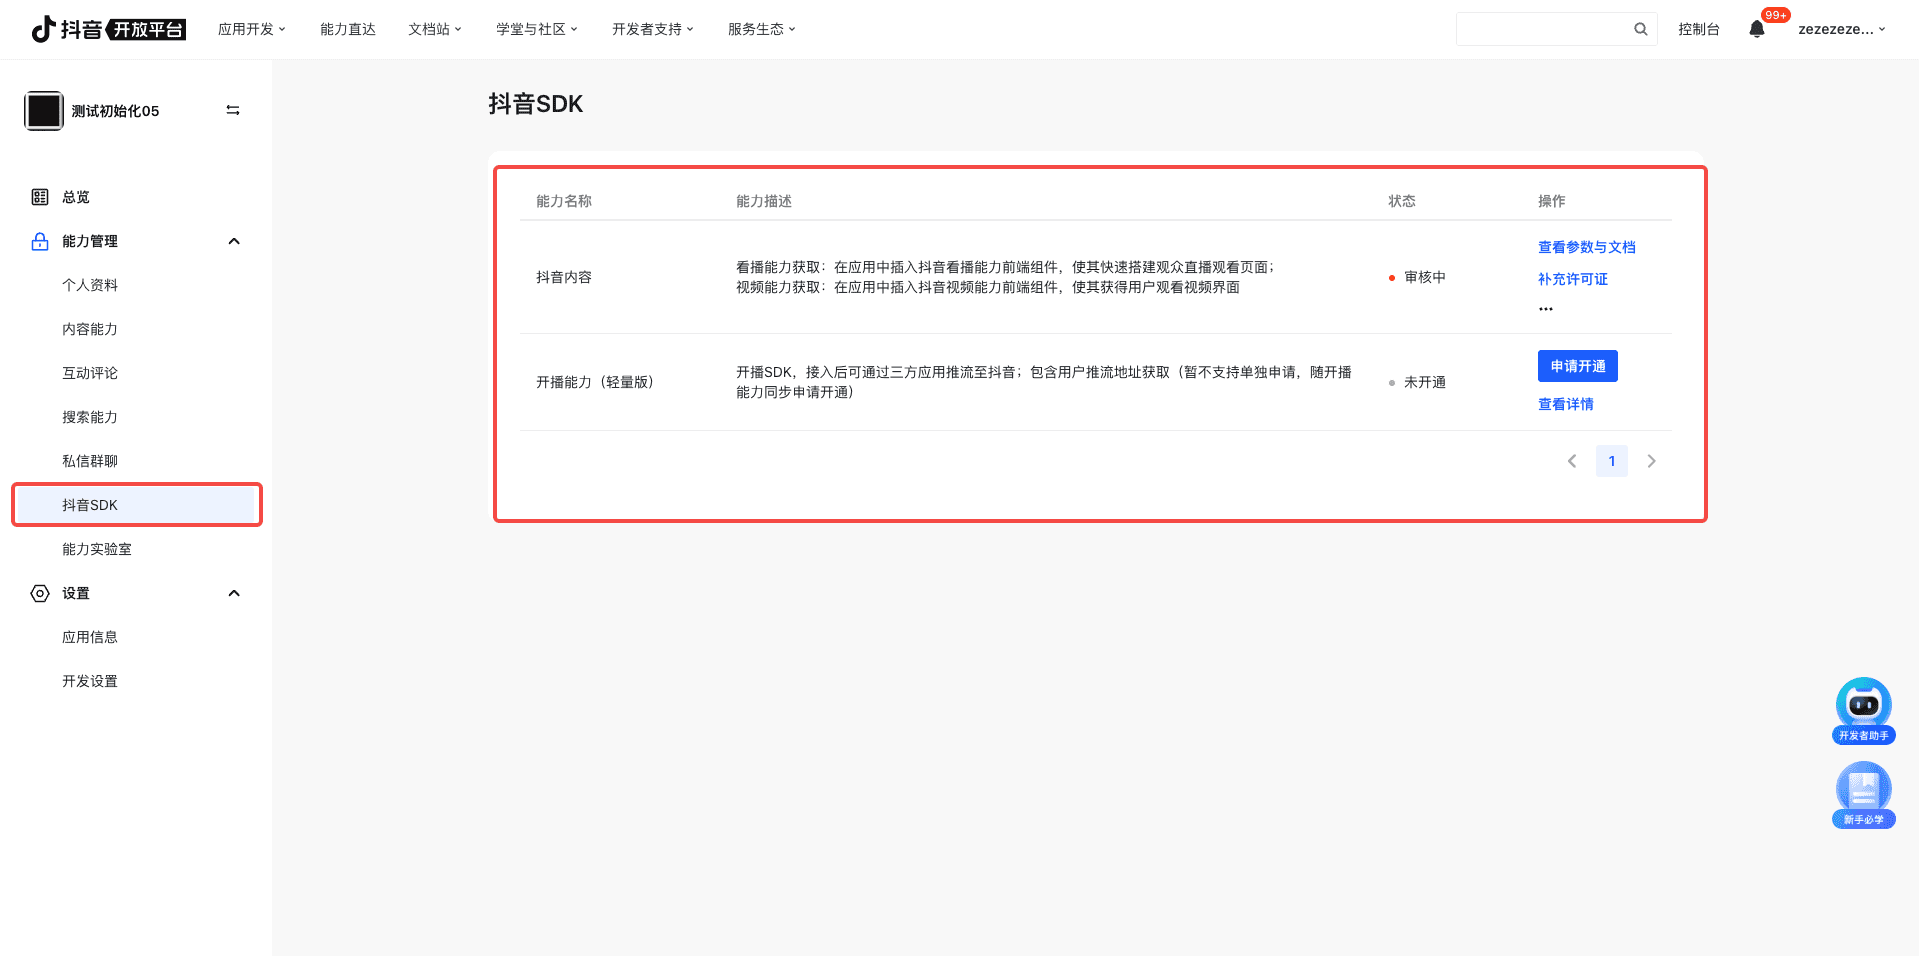The width and height of the screenshot is (1919, 956).
Task: Click the 能力描述 column header
Action: (764, 201)
